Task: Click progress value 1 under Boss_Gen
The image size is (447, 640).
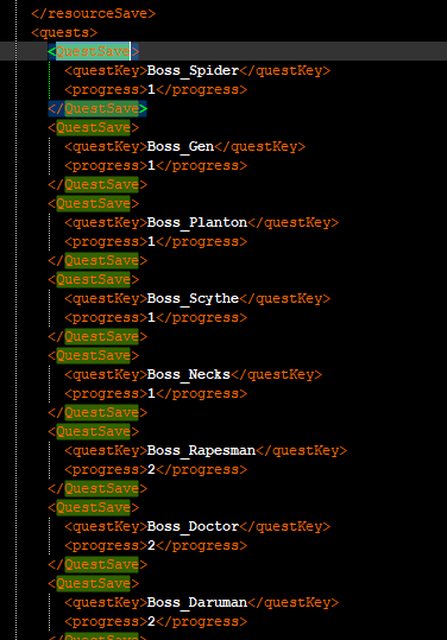Action: point(151,165)
